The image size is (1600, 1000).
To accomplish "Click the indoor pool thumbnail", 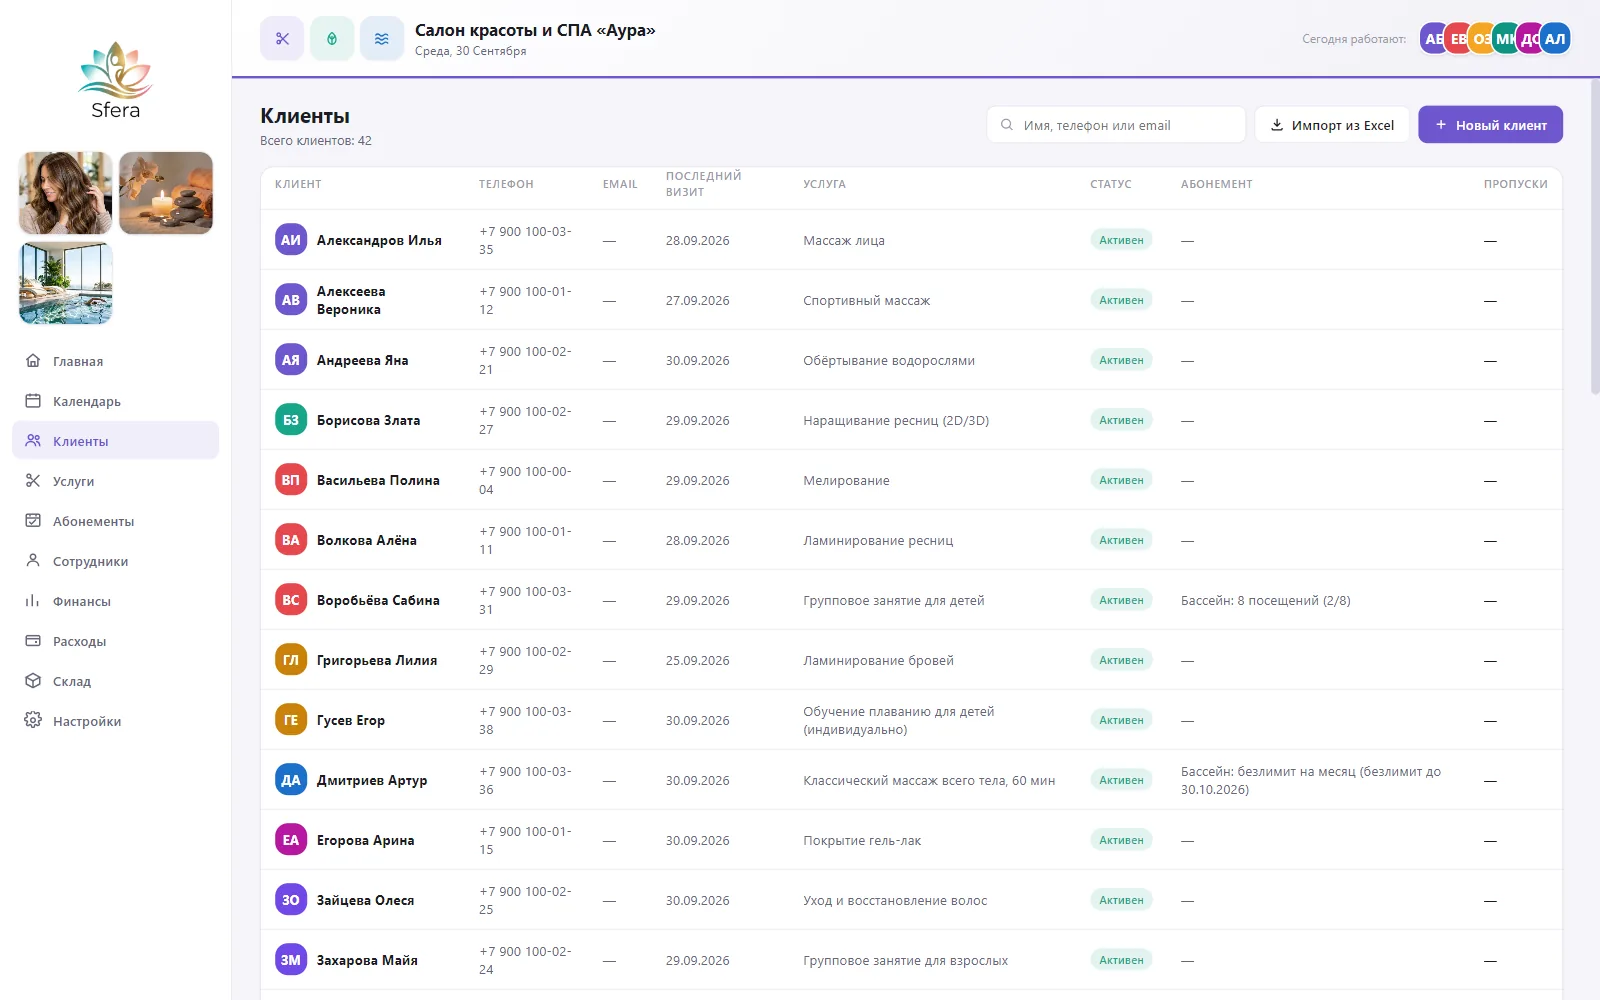I will [66, 283].
